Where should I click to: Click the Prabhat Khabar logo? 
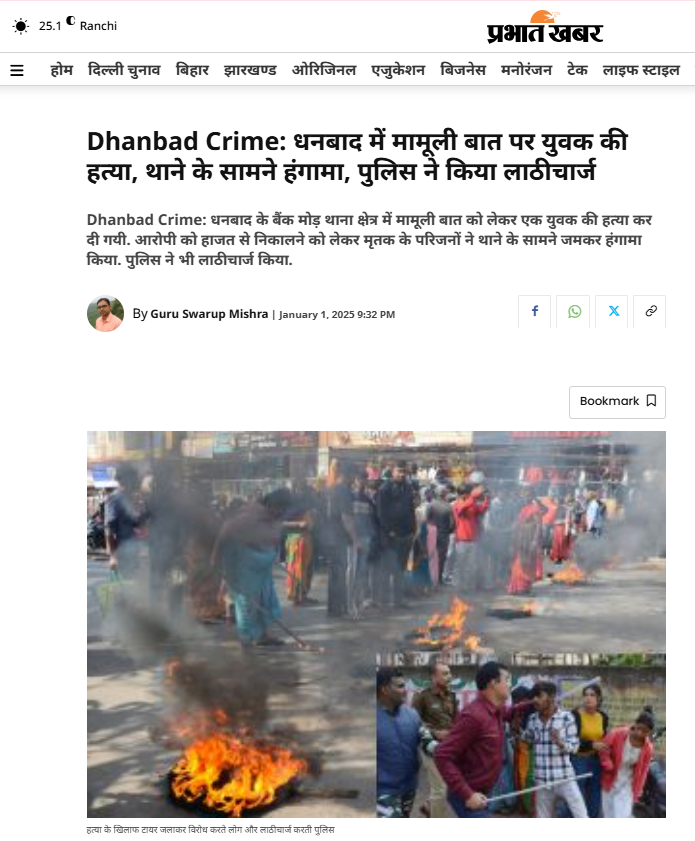click(545, 27)
